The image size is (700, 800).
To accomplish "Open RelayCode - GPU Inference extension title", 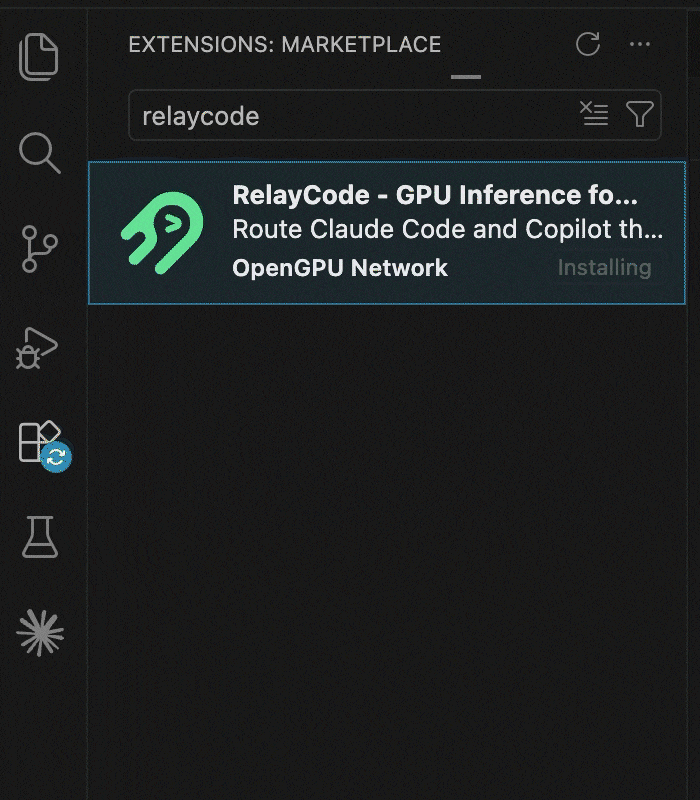I will (x=435, y=195).
